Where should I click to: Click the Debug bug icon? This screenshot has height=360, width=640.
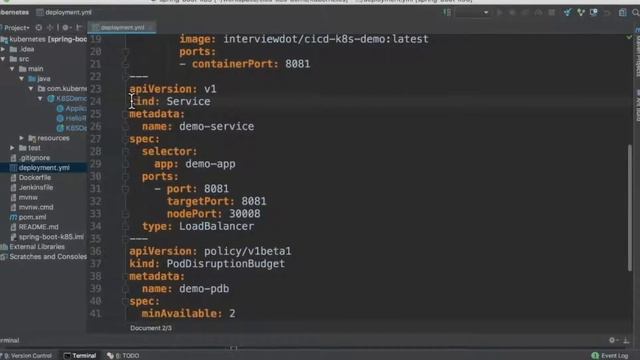click(x=512, y=13)
